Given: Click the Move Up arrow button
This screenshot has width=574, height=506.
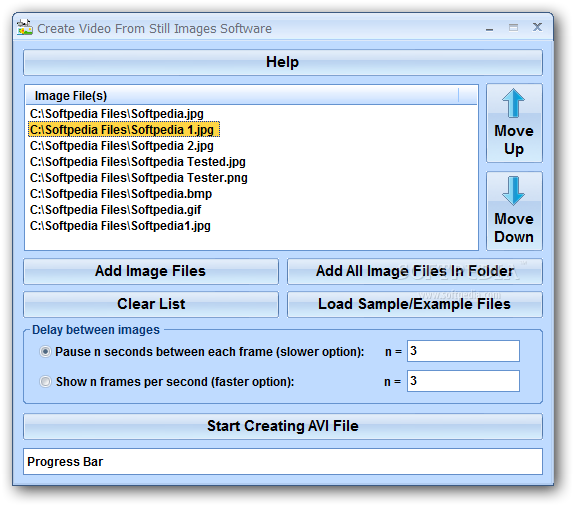Looking at the screenshot, I should tap(514, 123).
